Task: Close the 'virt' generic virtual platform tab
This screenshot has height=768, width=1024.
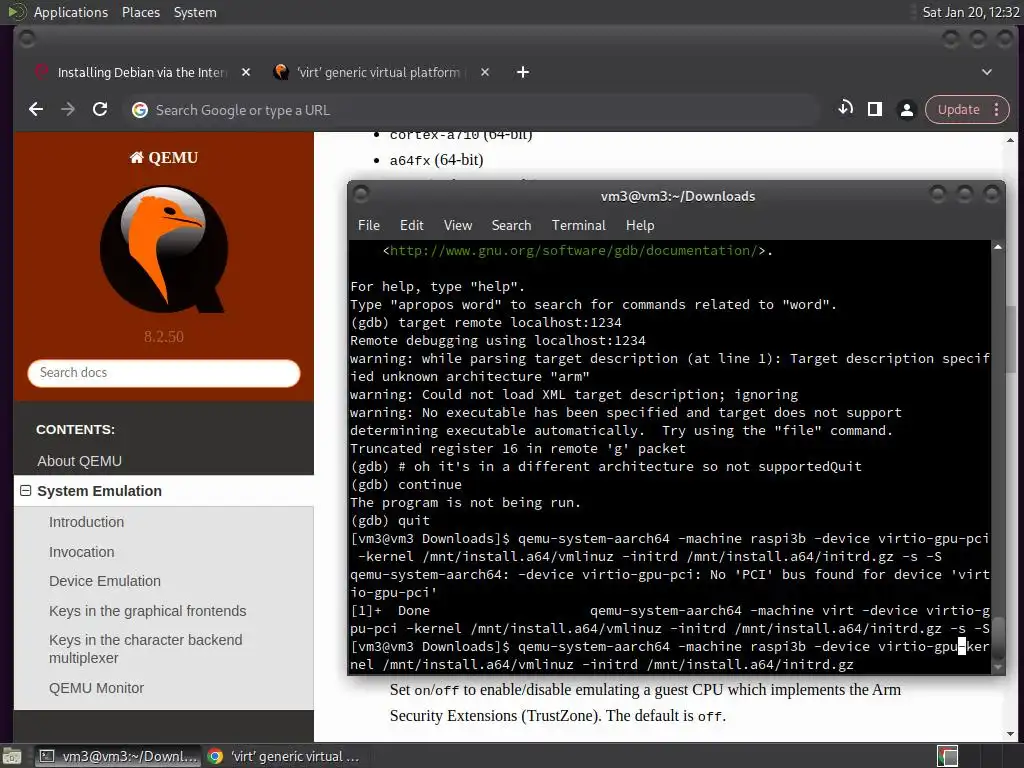Action: (485, 72)
